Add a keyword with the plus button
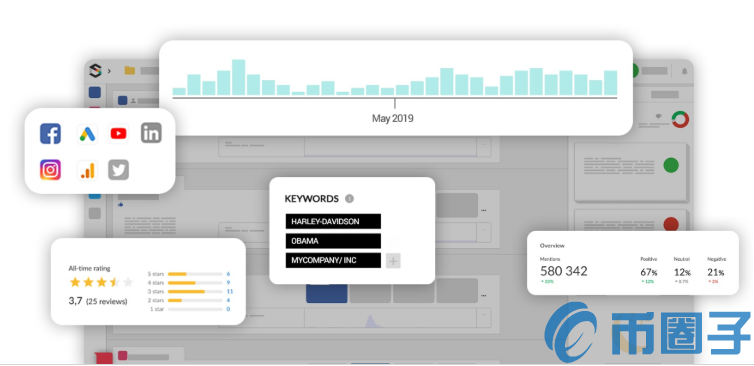This screenshot has width=754, height=366. pos(393,261)
